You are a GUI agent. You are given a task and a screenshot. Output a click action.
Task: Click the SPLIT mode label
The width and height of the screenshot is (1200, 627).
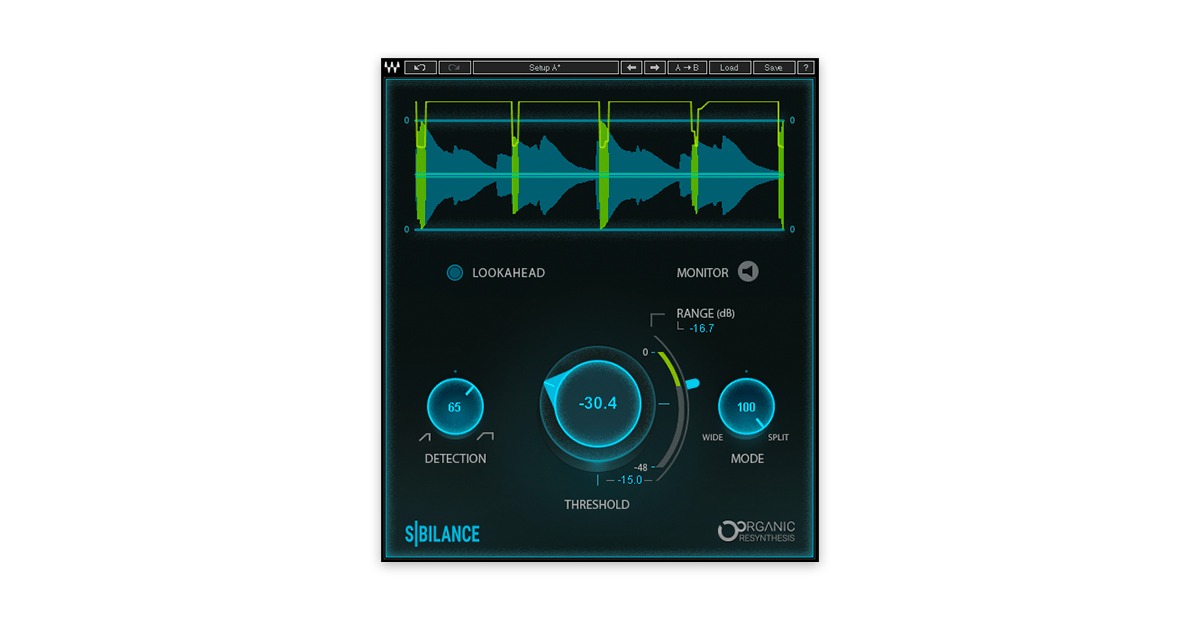pos(778,437)
